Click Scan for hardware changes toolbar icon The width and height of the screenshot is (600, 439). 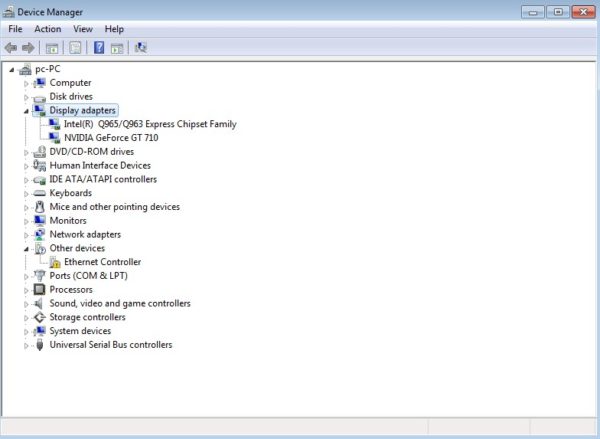[141, 47]
